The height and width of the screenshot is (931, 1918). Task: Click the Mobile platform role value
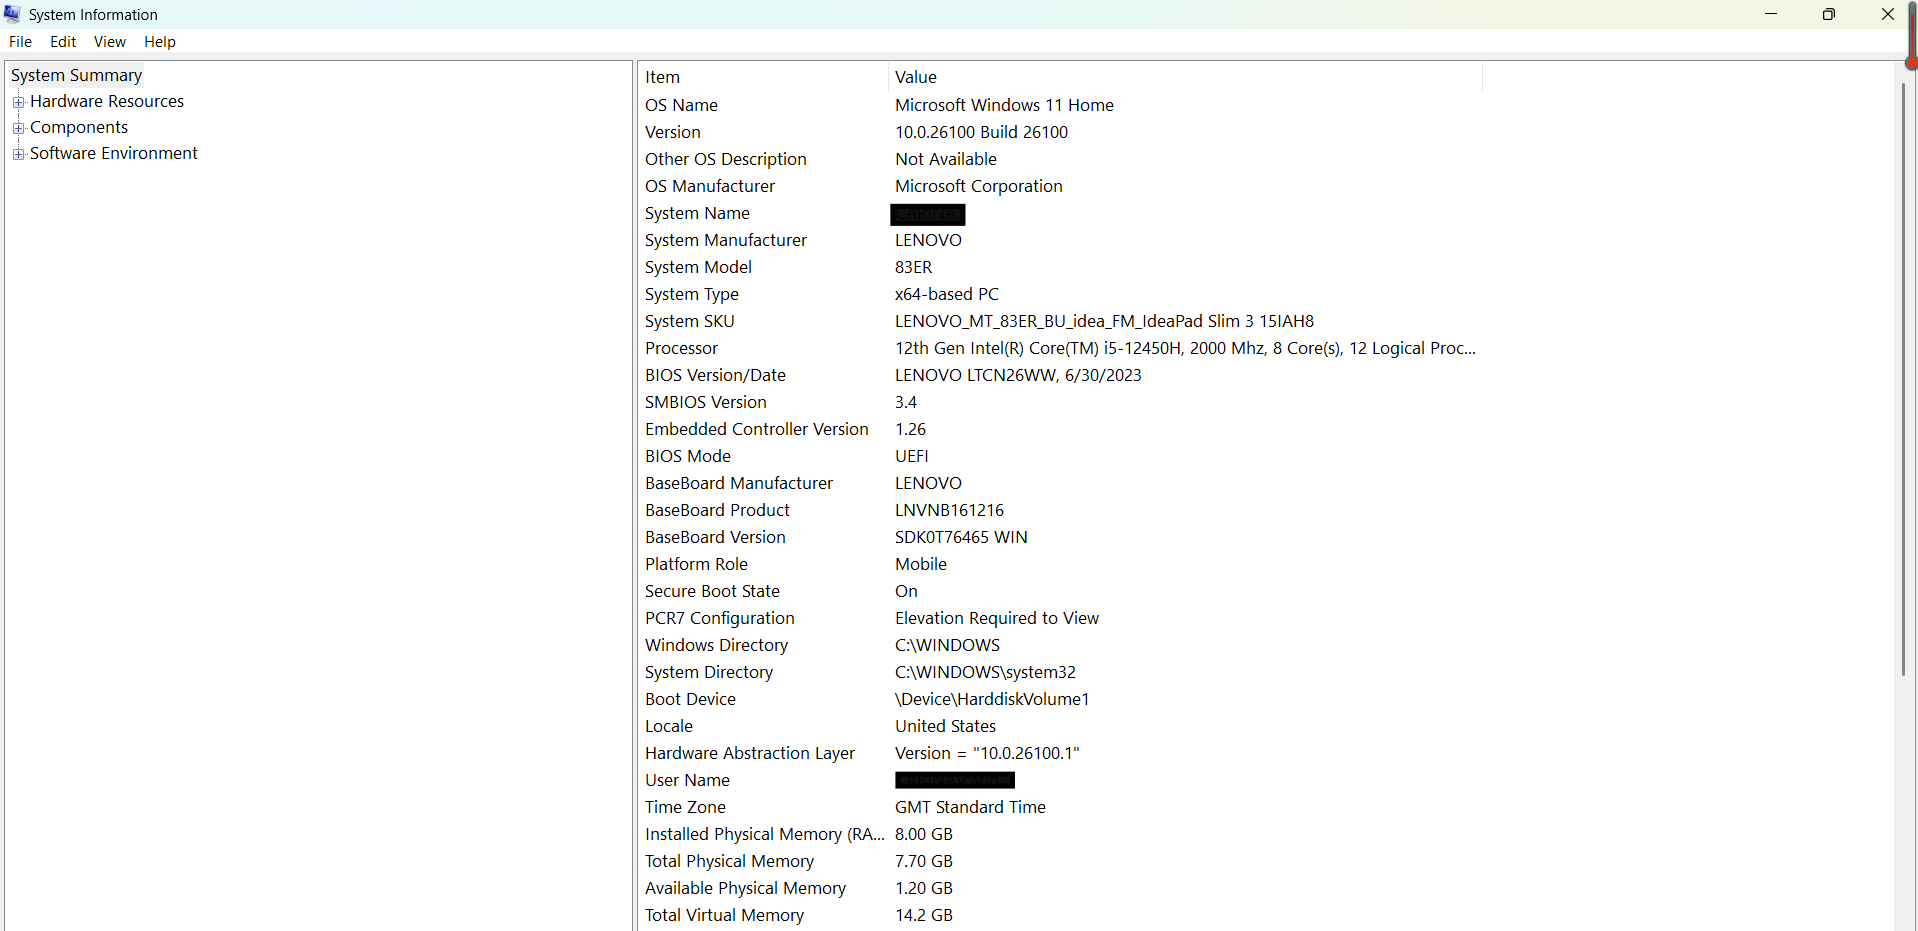(921, 564)
